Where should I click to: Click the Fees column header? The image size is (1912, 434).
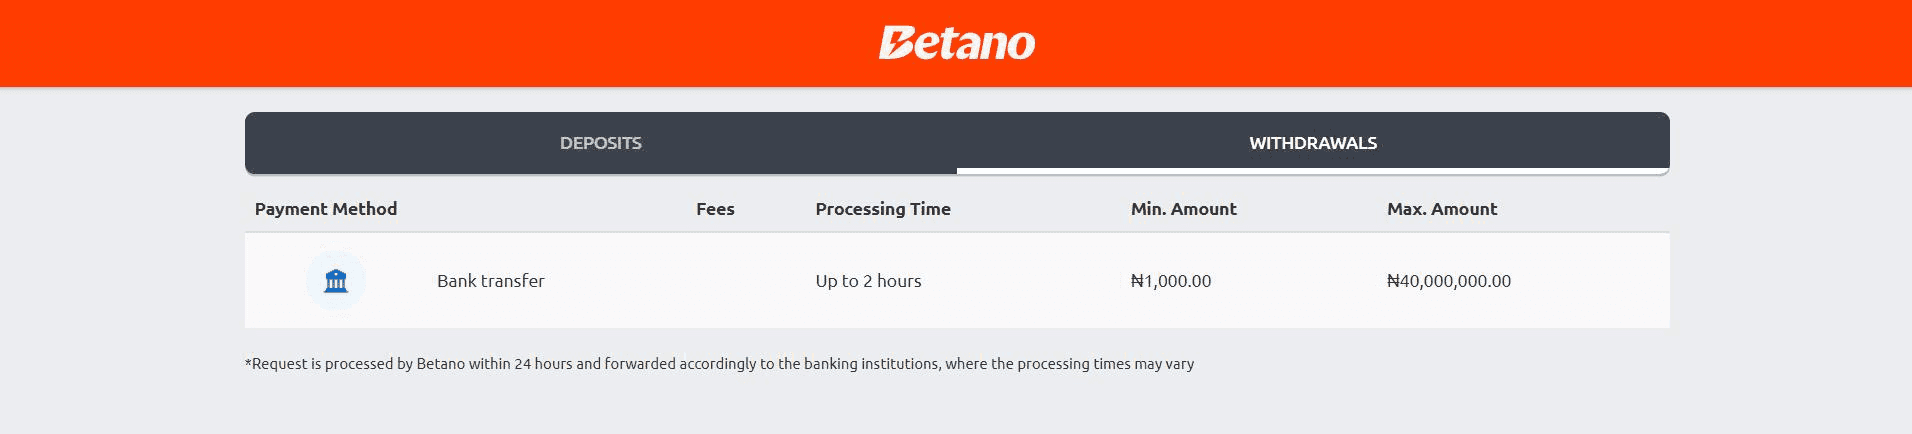click(715, 209)
